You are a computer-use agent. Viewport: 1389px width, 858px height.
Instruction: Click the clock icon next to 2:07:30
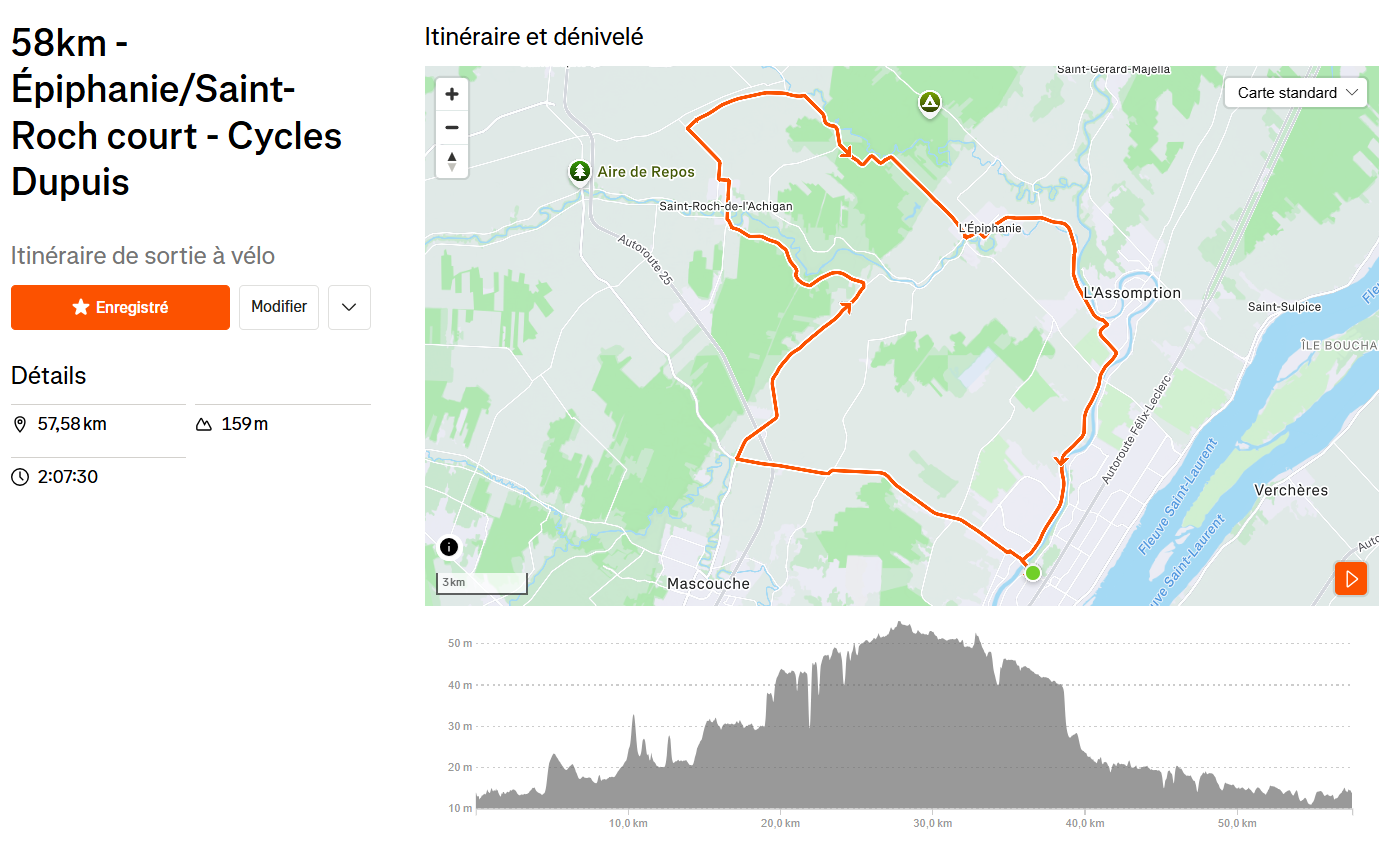(20, 477)
